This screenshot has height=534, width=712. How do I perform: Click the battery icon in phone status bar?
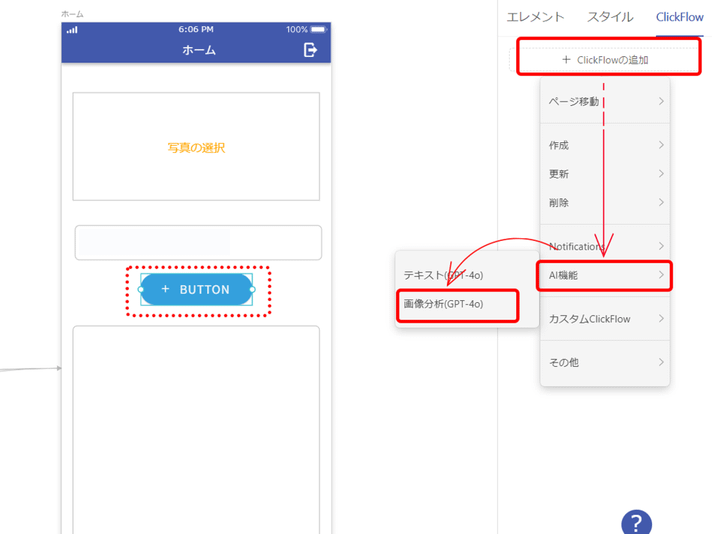[x=318, y=30]
